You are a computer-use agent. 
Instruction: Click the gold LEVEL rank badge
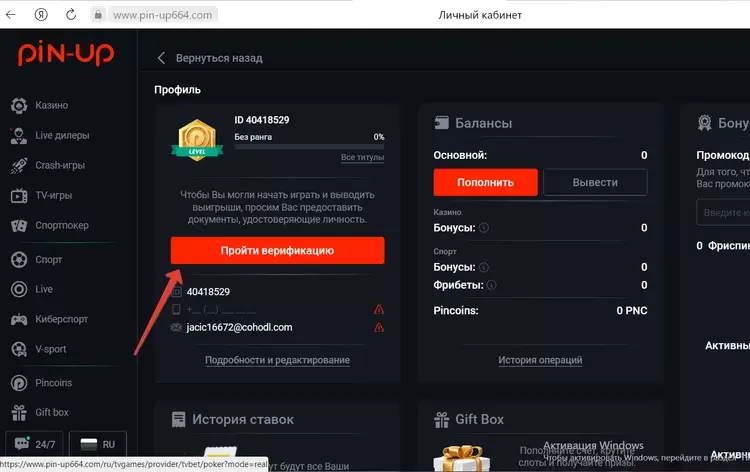[197, 140]
